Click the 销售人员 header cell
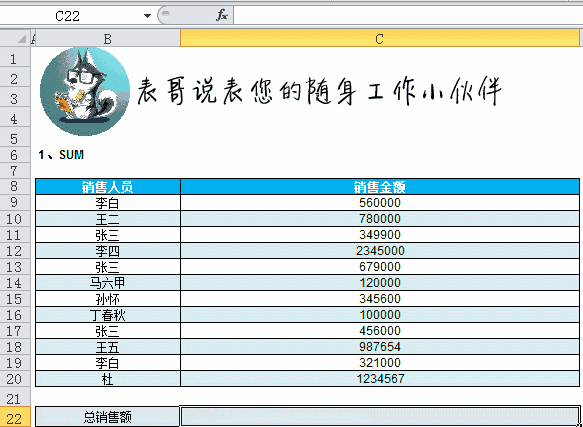 pos(108,186)
